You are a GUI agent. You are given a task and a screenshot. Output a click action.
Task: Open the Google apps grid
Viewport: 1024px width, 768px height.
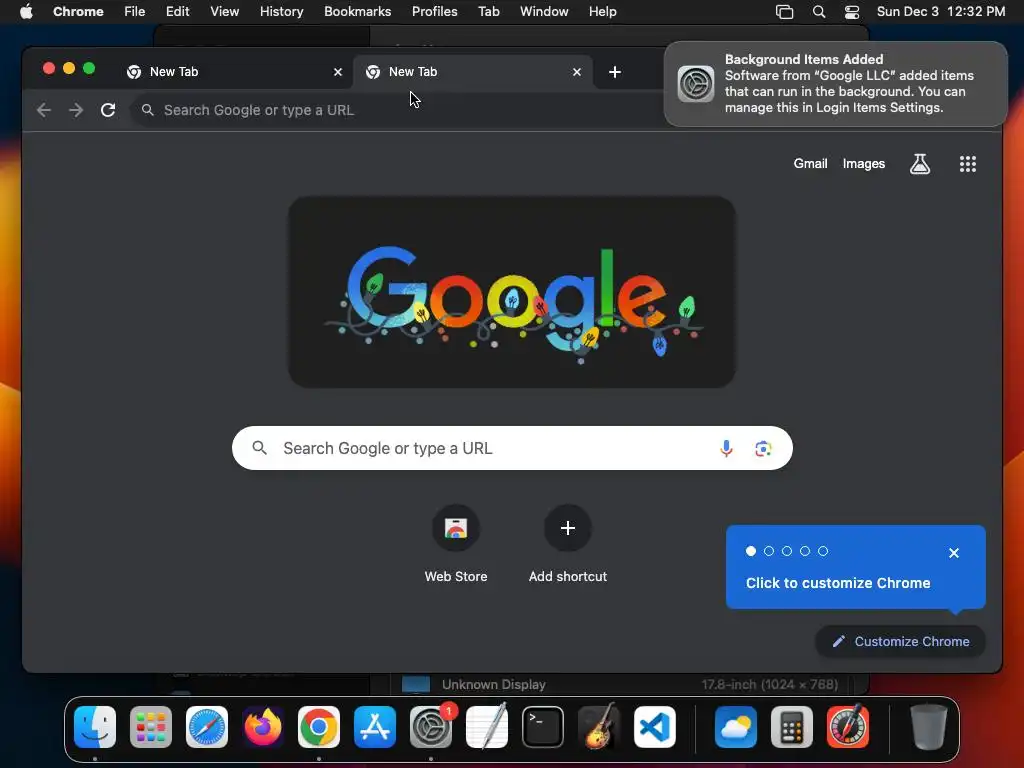[x=967, y=164]
